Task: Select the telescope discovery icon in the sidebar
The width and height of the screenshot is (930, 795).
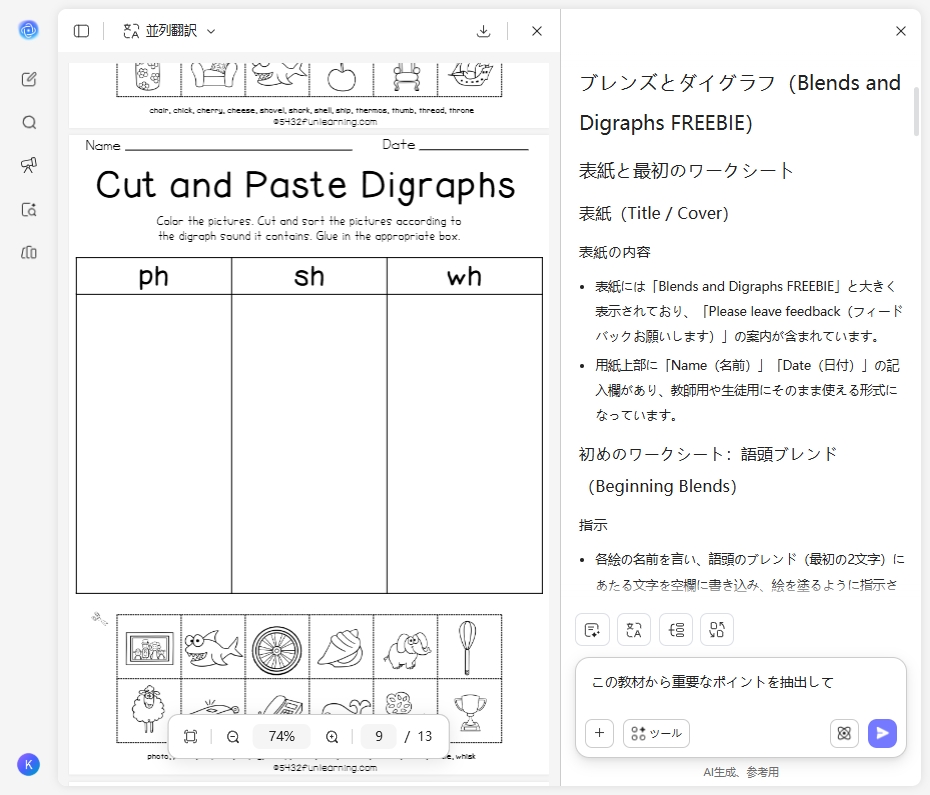Action: click(x=29, y=166)
